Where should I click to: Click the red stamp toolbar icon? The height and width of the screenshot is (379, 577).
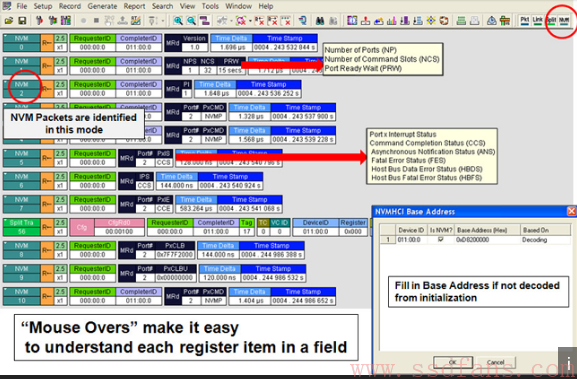coord(365,20)
